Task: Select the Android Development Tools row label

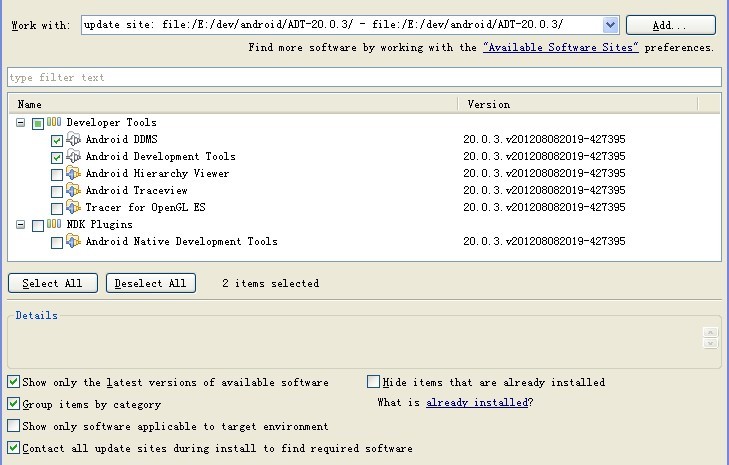Action: tap(160, 156)
